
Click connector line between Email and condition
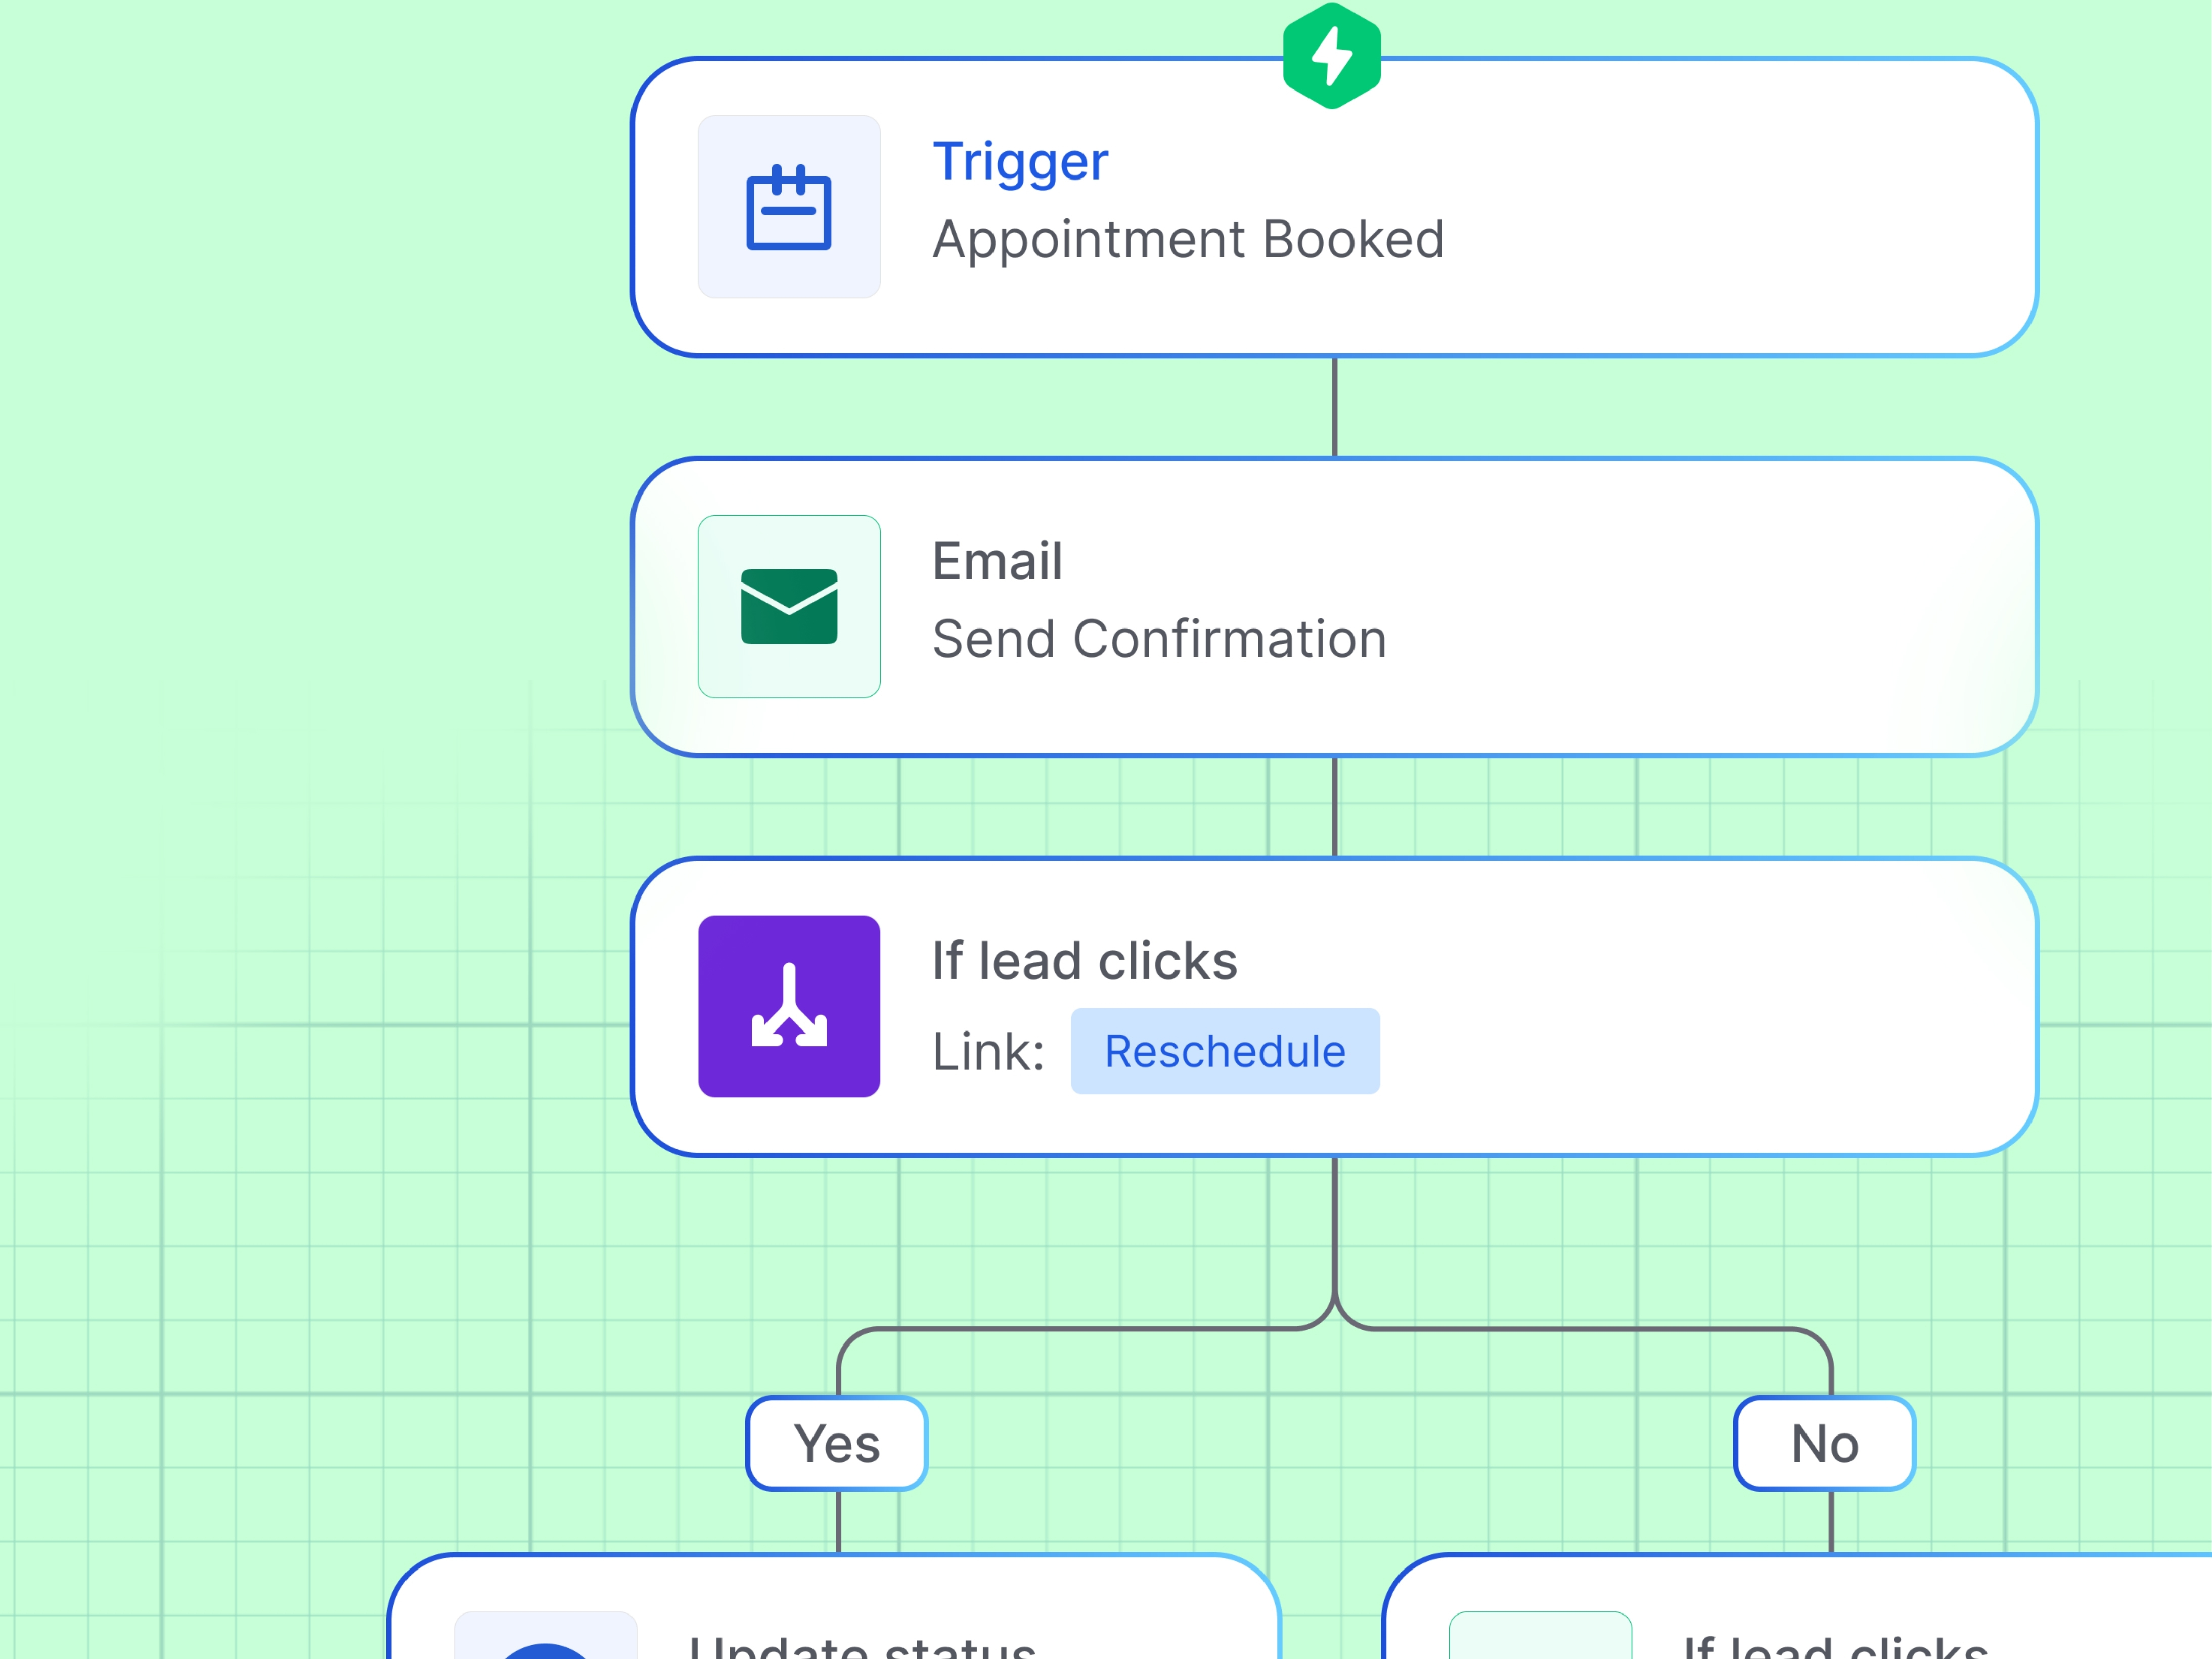[x=1334, y=806]
